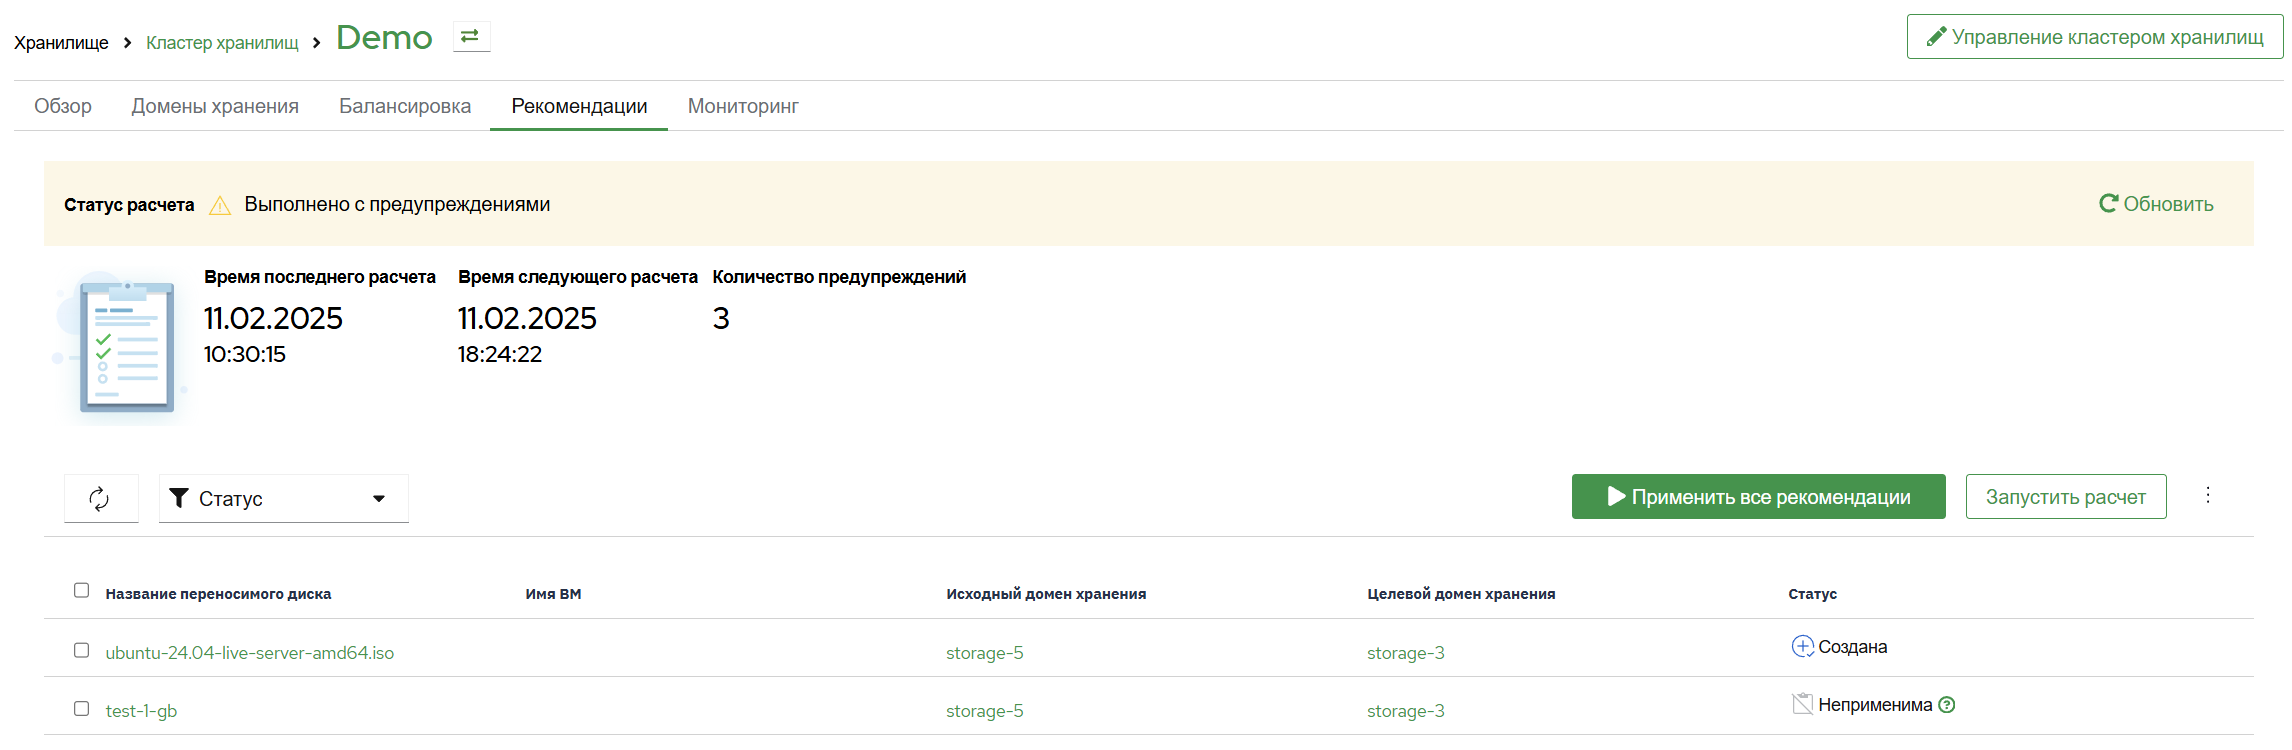Screen dimensions: 2292x750
Task: Switch to the Балансировка tab
Action: pos(405,106)
